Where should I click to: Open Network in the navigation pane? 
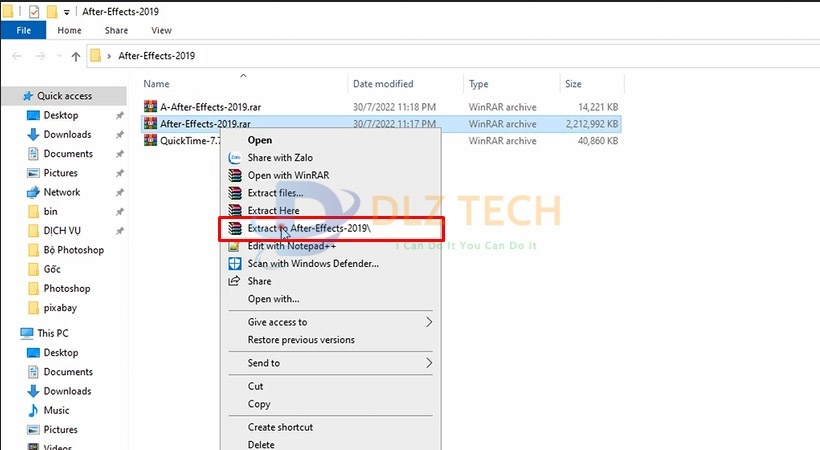coord(62,192)
